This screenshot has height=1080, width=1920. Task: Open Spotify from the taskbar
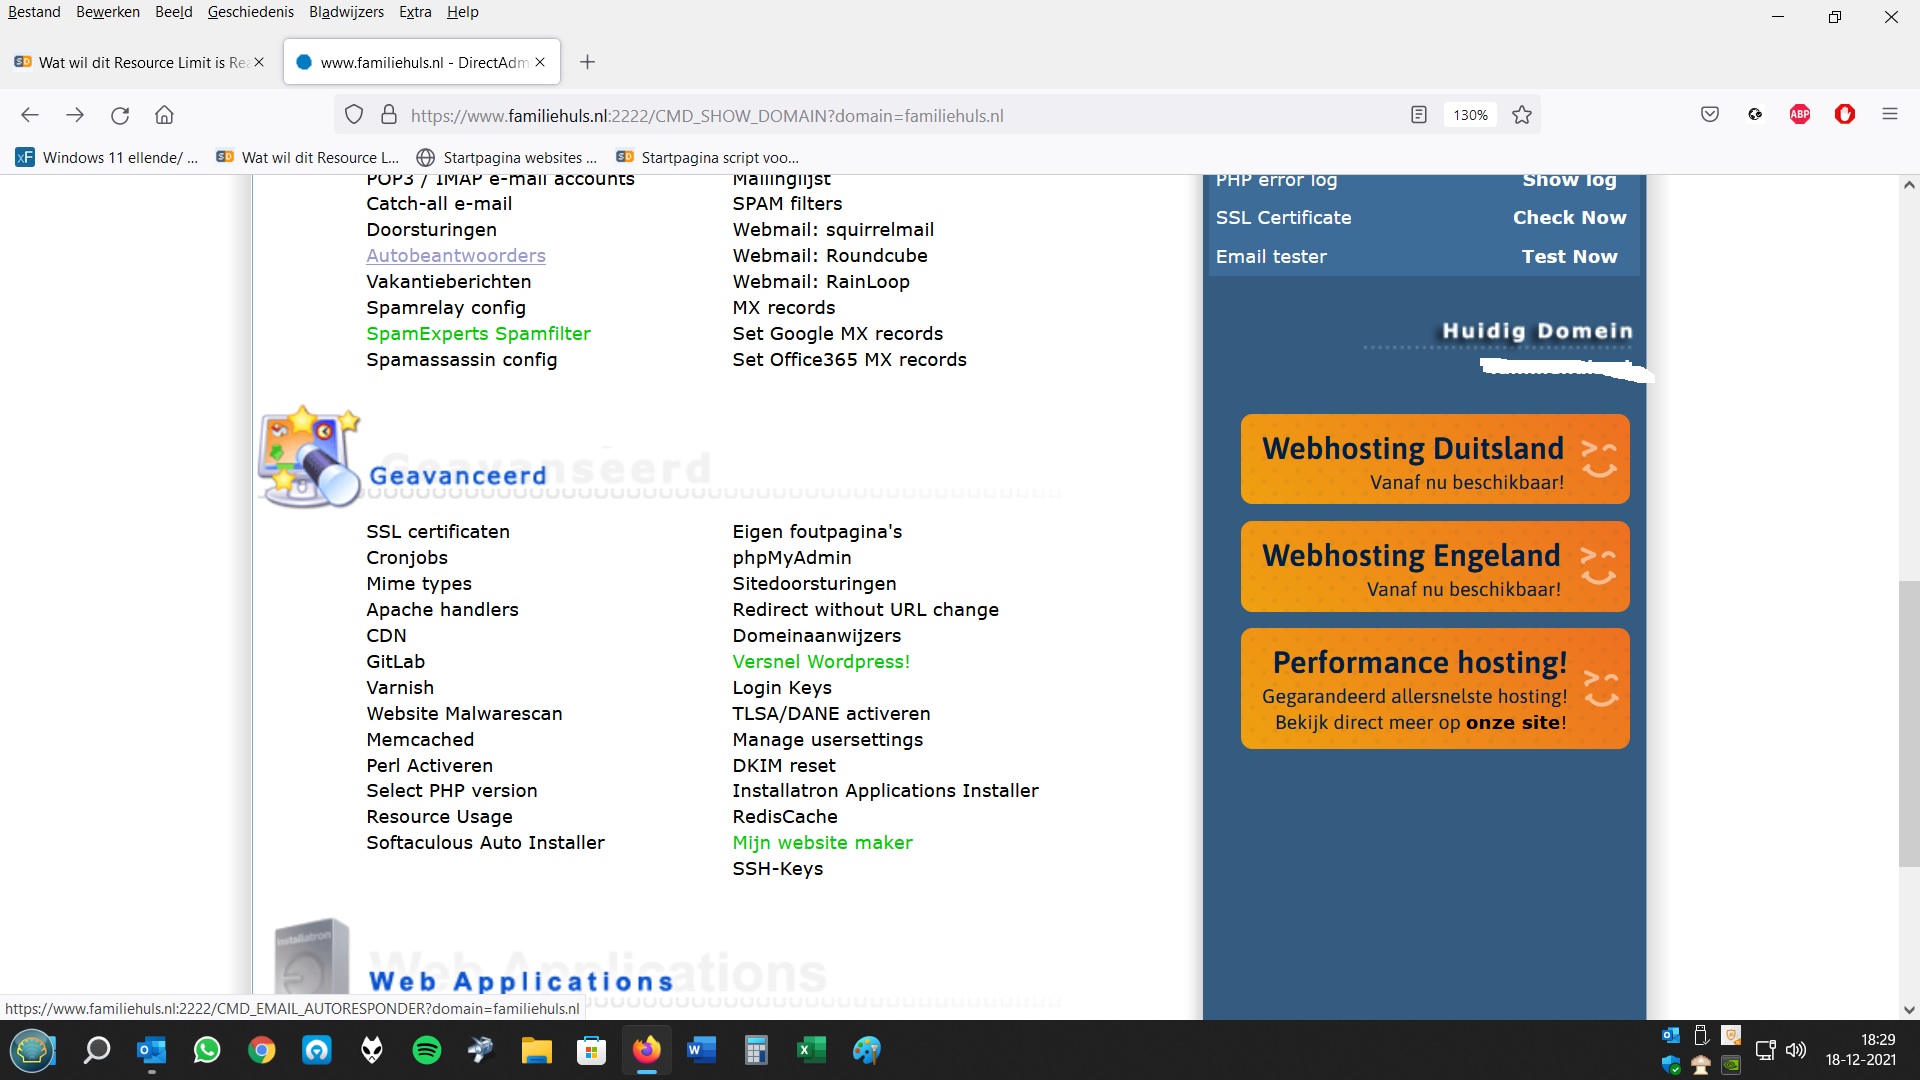(x=427, y=1050)
